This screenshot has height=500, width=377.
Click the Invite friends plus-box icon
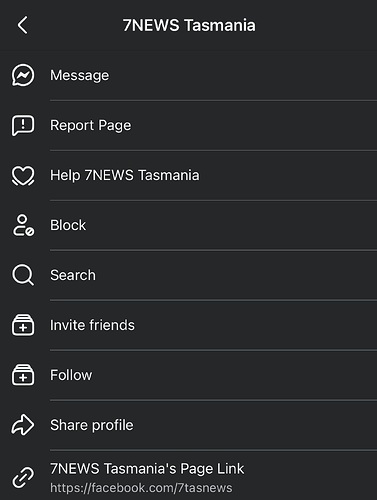[23, 325]
